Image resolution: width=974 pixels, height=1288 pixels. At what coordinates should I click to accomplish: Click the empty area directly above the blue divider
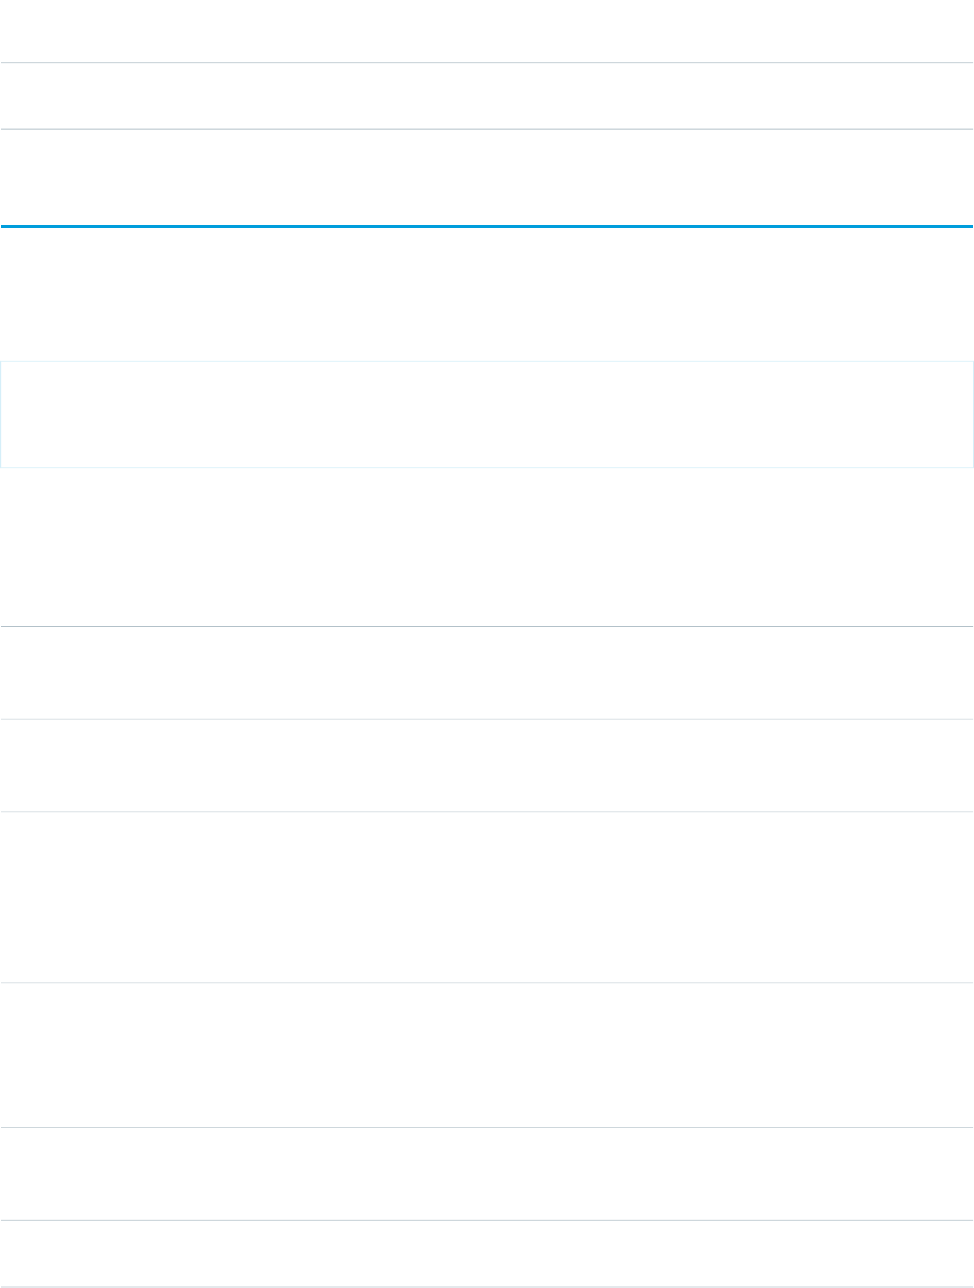(487, 178)
